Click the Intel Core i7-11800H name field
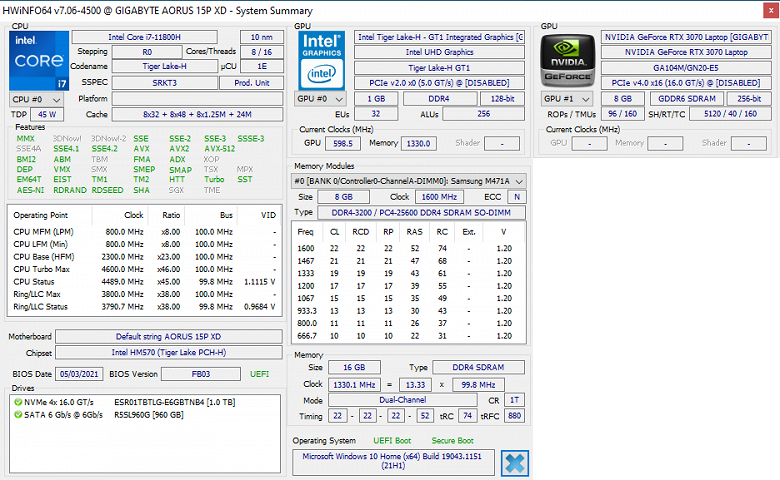The image size is (780, 480). tap(145, 37)
